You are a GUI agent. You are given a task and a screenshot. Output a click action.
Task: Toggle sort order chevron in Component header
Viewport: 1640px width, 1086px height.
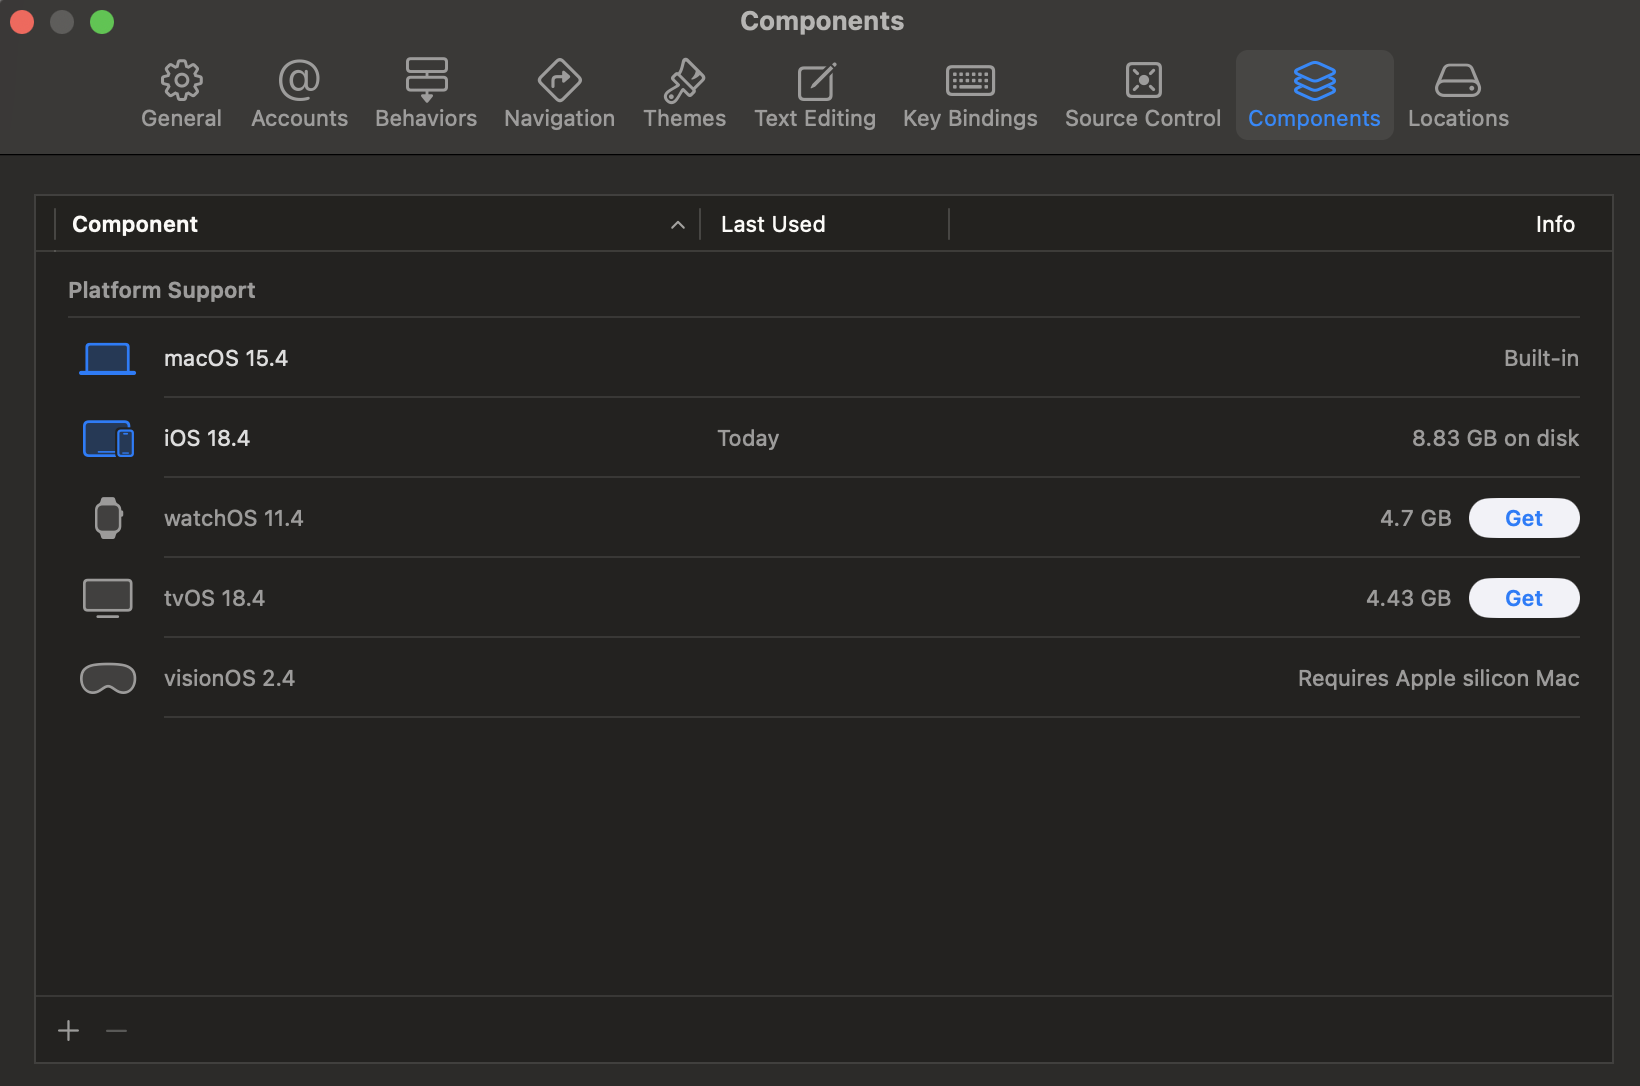678,225
